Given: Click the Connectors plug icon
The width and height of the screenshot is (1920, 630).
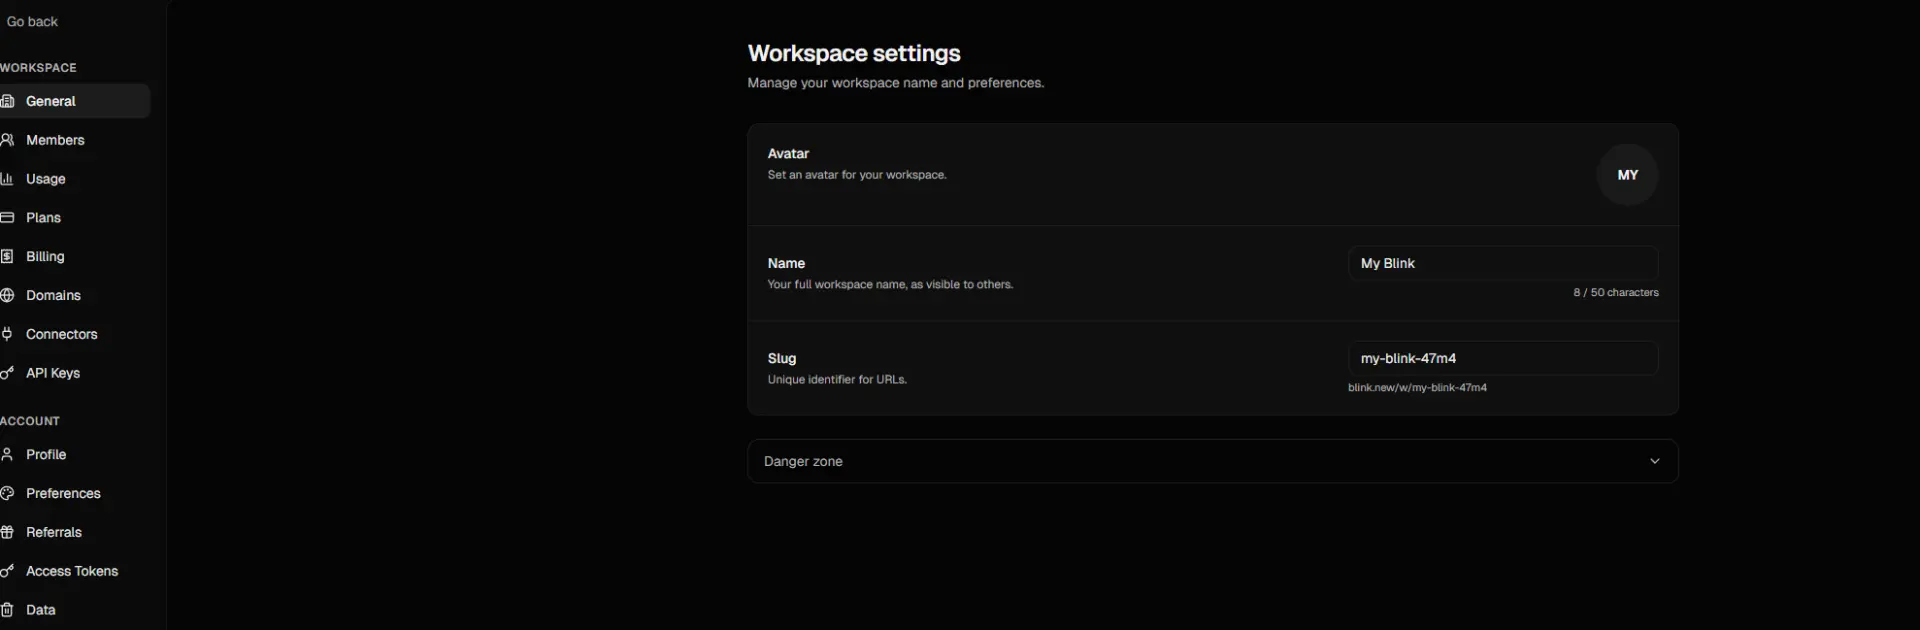Looking at the screenshot, I should [x=6, y=334].
